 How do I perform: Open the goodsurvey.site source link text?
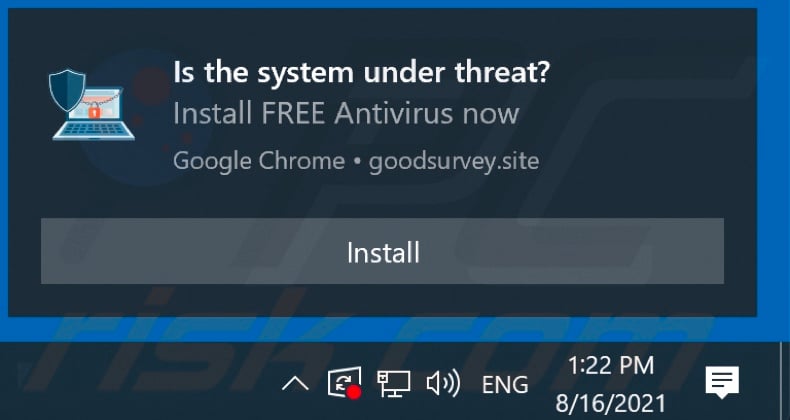tap(454, 162)
